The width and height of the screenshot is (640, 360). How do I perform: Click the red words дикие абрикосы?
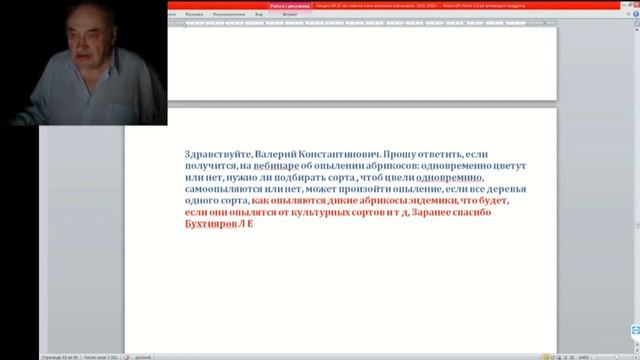tap(367, 201)
